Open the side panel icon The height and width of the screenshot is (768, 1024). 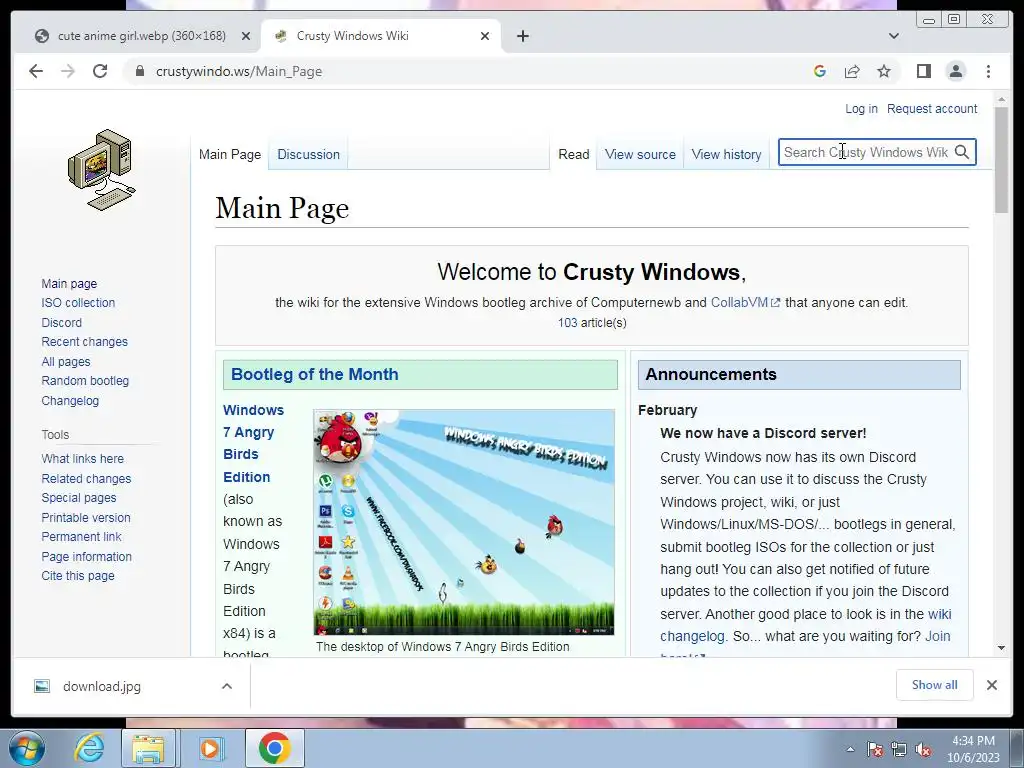tap(923, 71)
